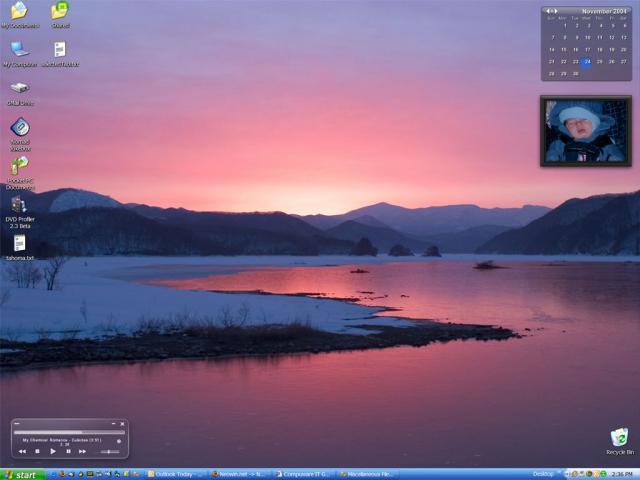The width and height of the screenshot is (640, 480).
Task: Switch to Compuware IT taskbar window
Action: coord(304,475)
